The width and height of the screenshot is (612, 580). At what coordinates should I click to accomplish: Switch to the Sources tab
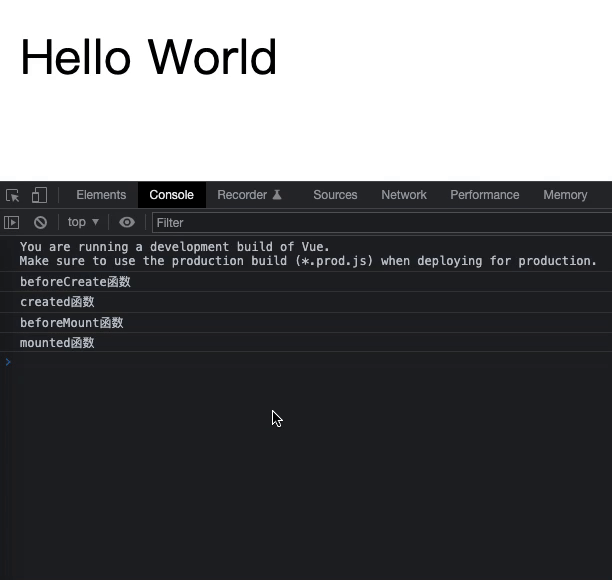[x=335, y=195]
